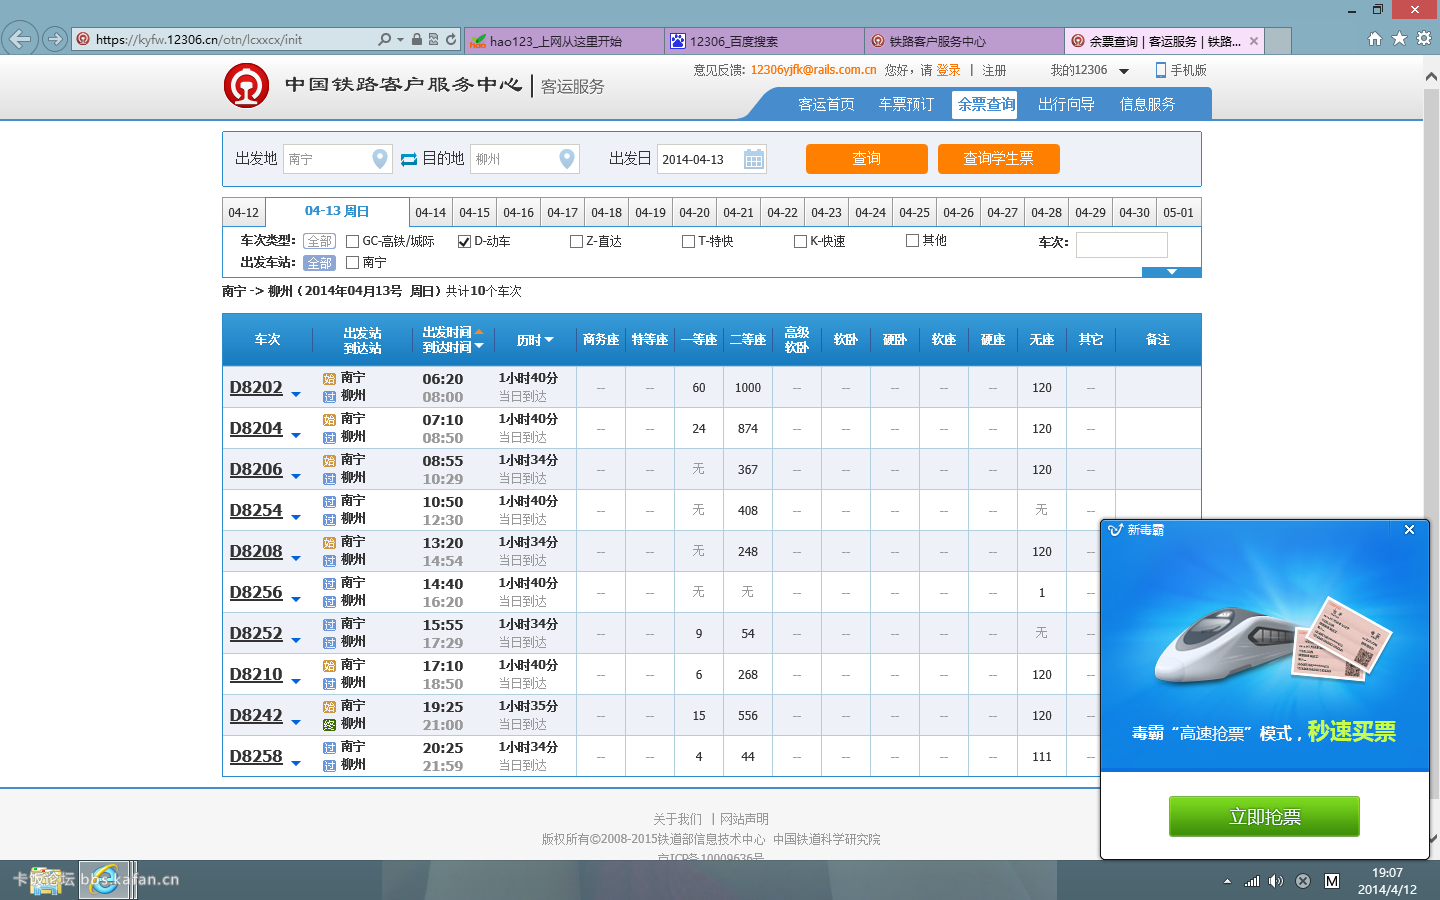Expand stops for train D8254

pyautogui.click(x=296, y=518)
